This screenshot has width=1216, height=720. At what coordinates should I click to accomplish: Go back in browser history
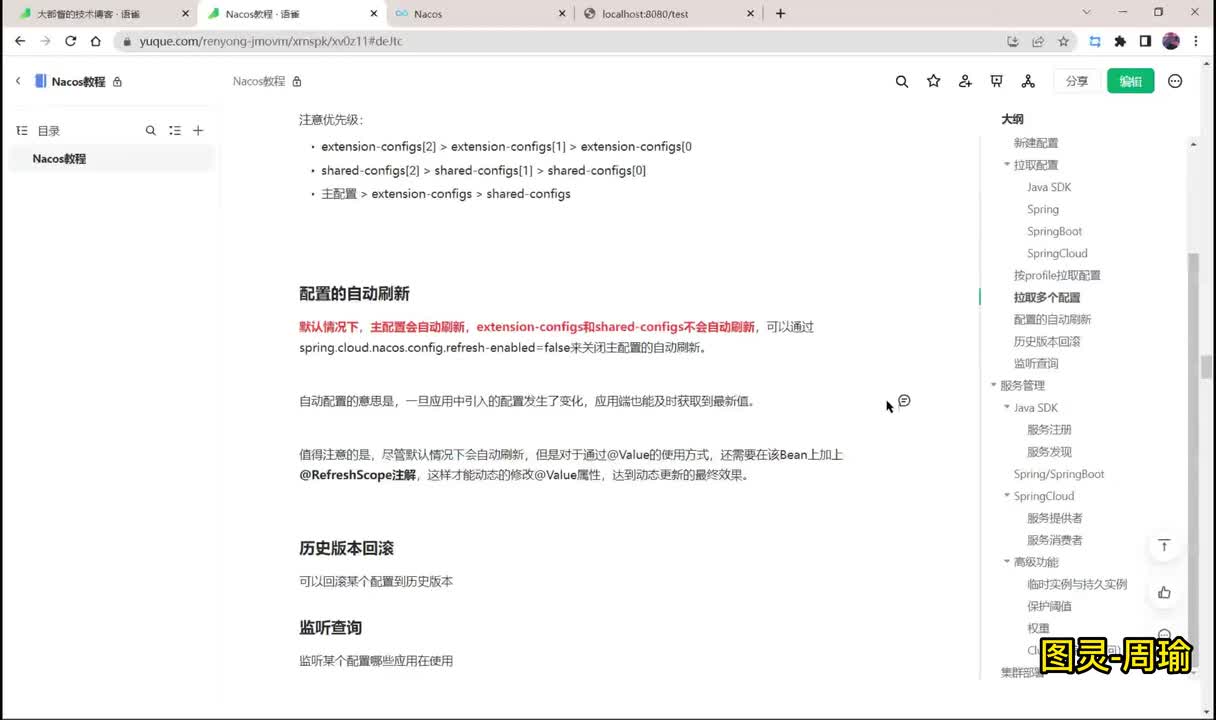click(x=20, y=41)
